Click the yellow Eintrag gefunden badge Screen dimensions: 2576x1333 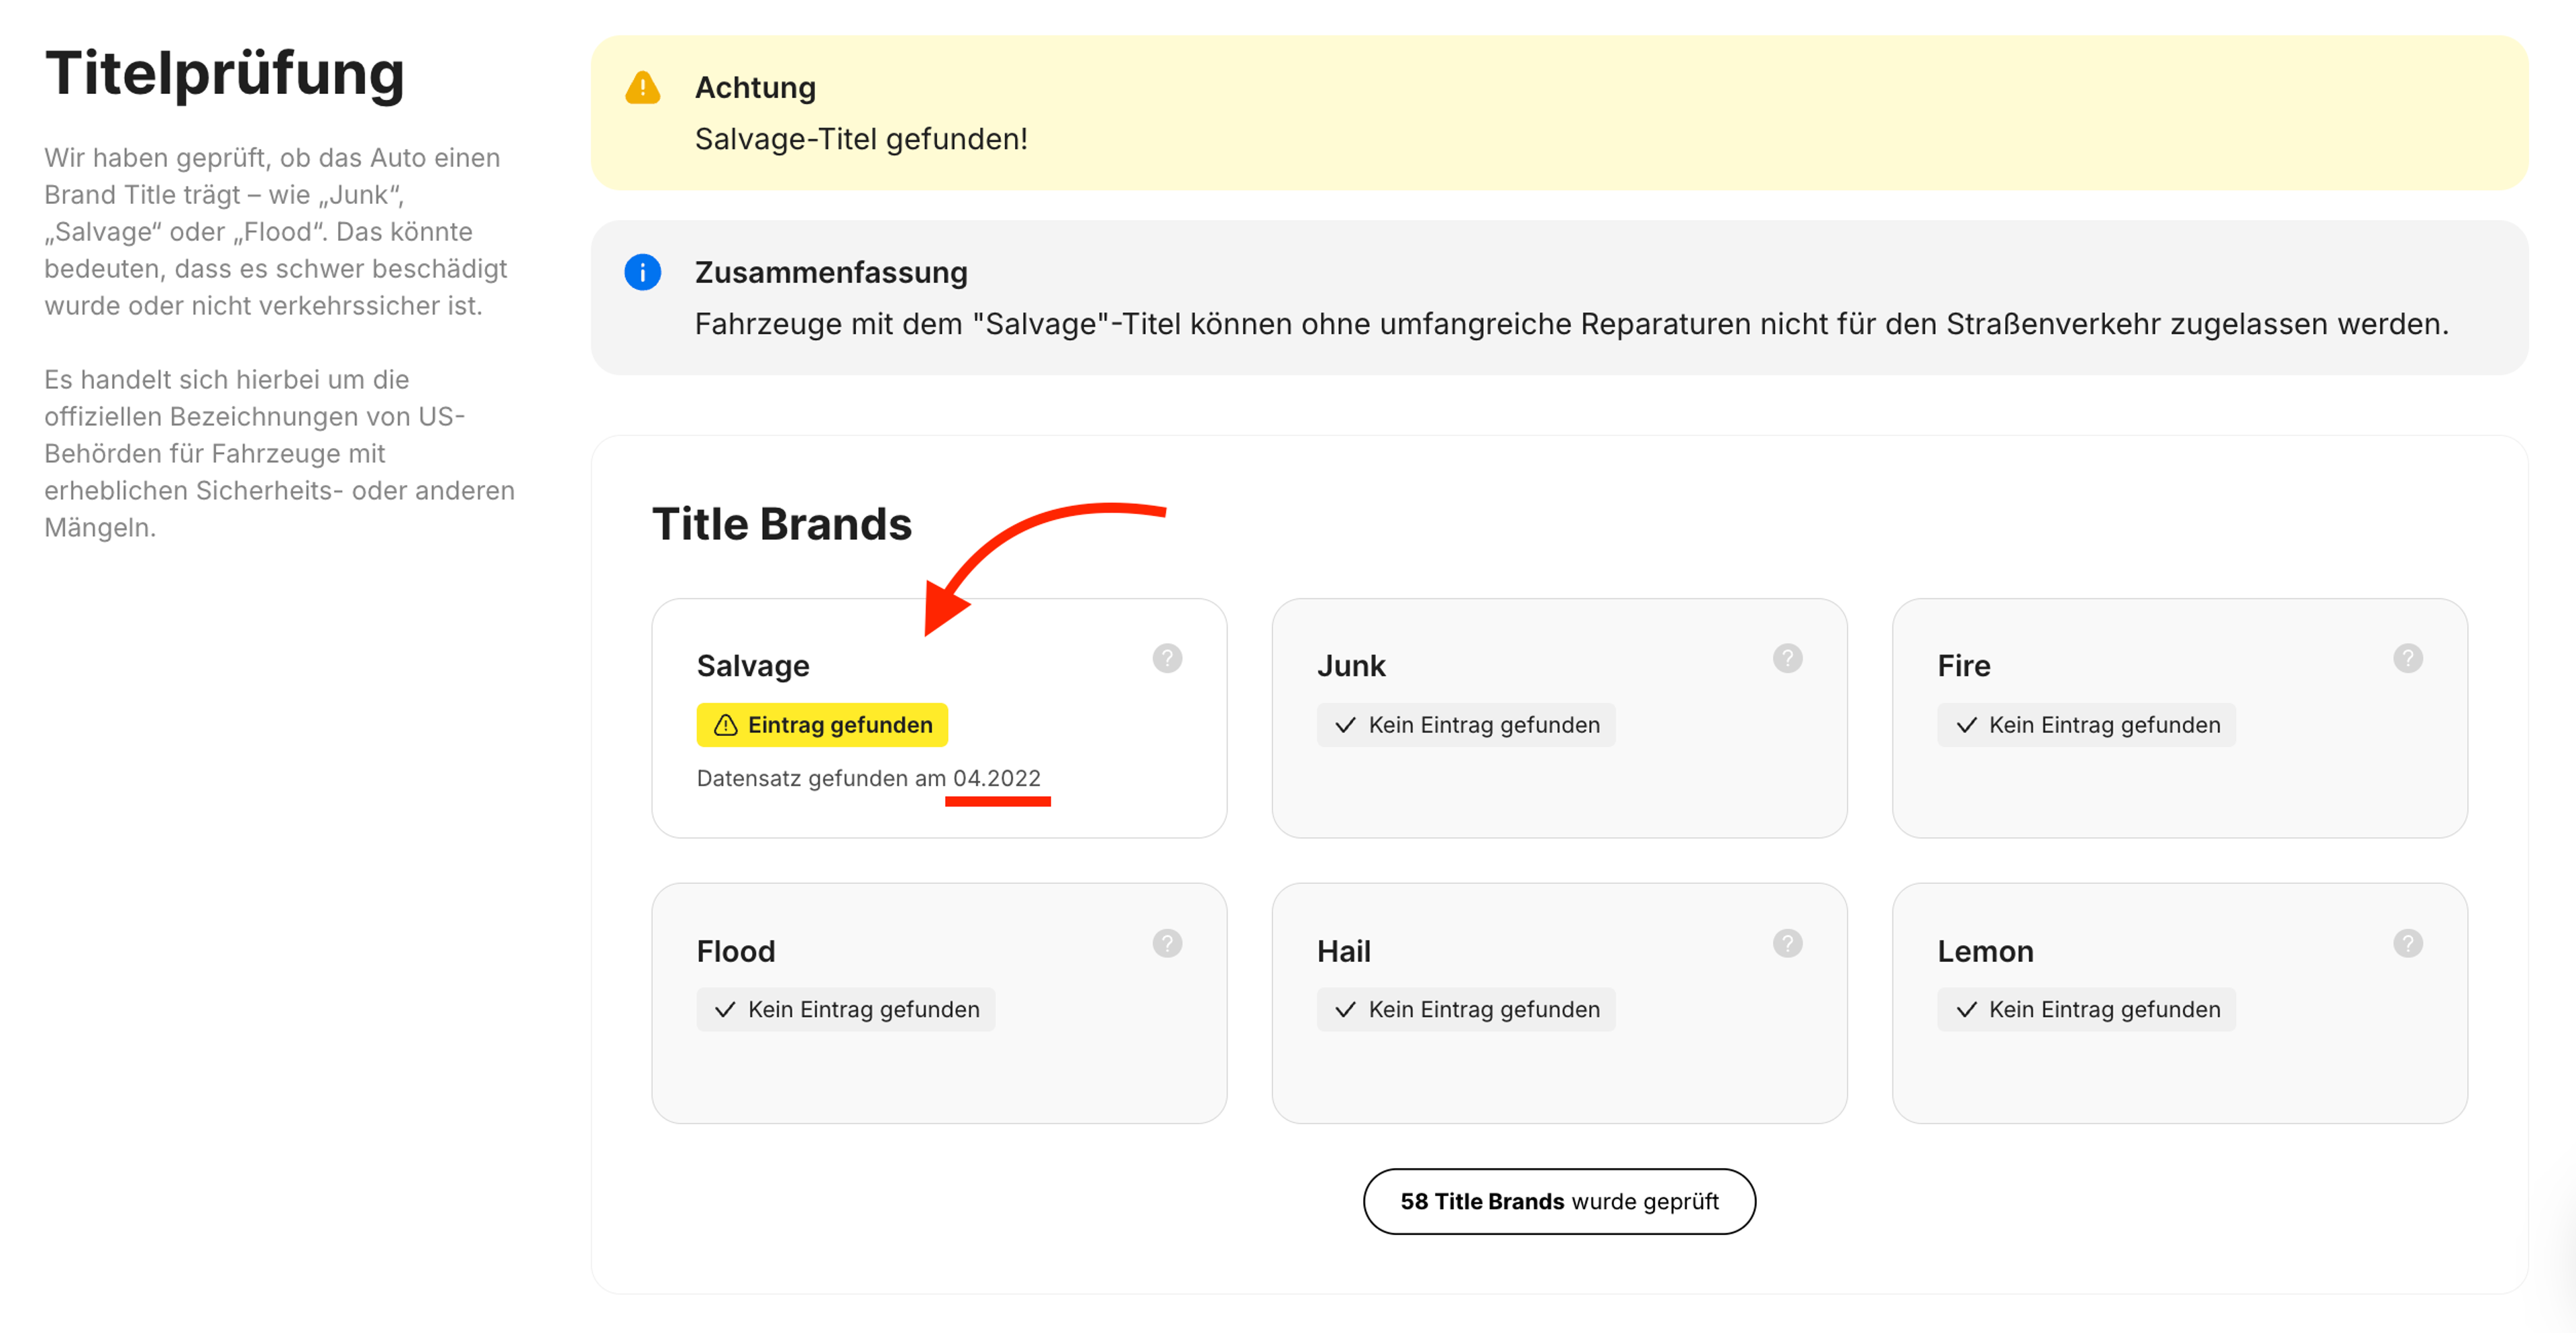pyautogui.click(x=822, y=725)
